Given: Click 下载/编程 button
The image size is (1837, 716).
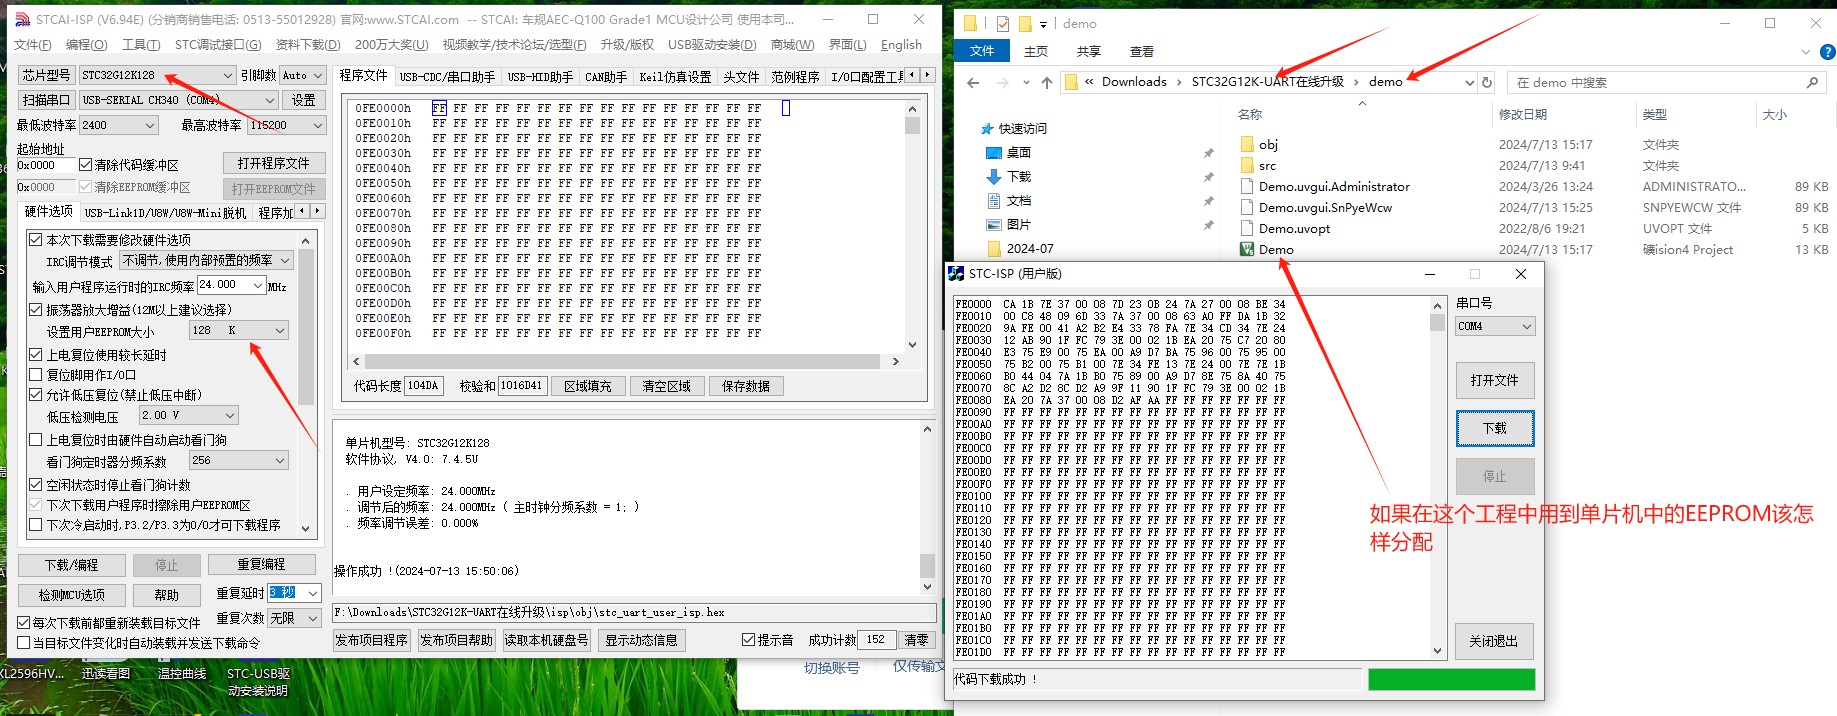Looking at the screenshot, I should (71, 565).
